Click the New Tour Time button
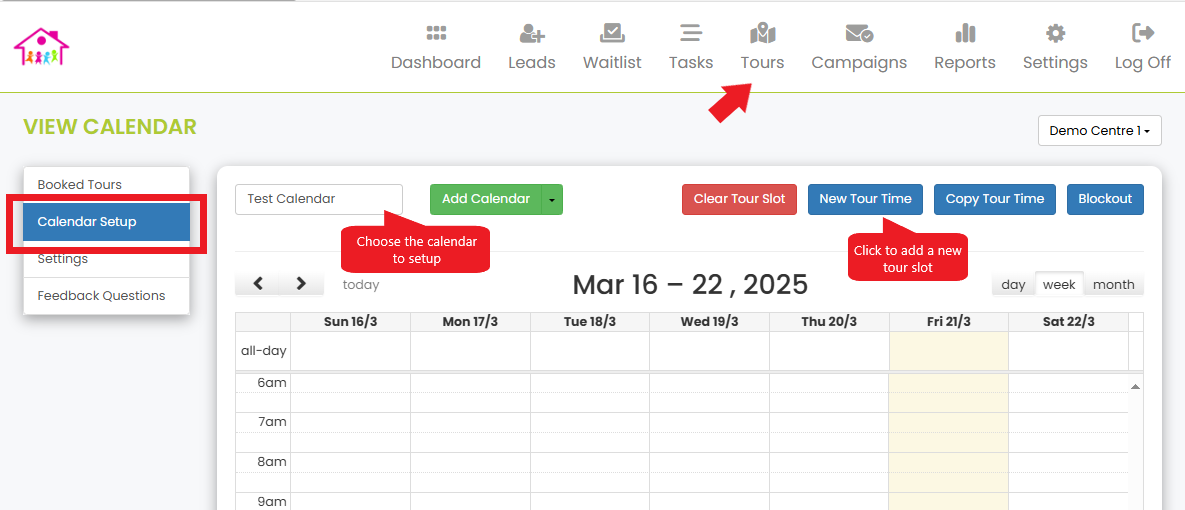This screenshot has width=1185, height=510. 865,199
